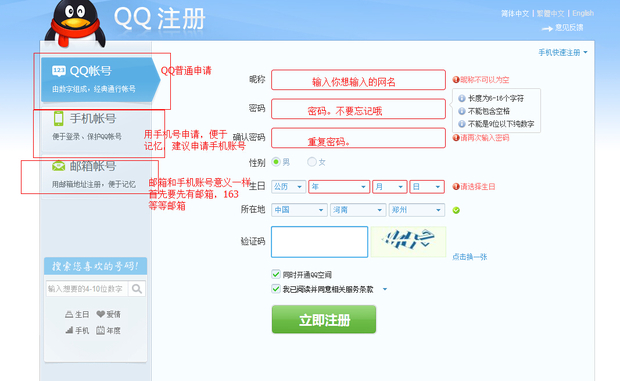The height and width of the screenshot is (381, 620).
Task: Click the 昵称 nickname input field
Action: click(358, 80)
